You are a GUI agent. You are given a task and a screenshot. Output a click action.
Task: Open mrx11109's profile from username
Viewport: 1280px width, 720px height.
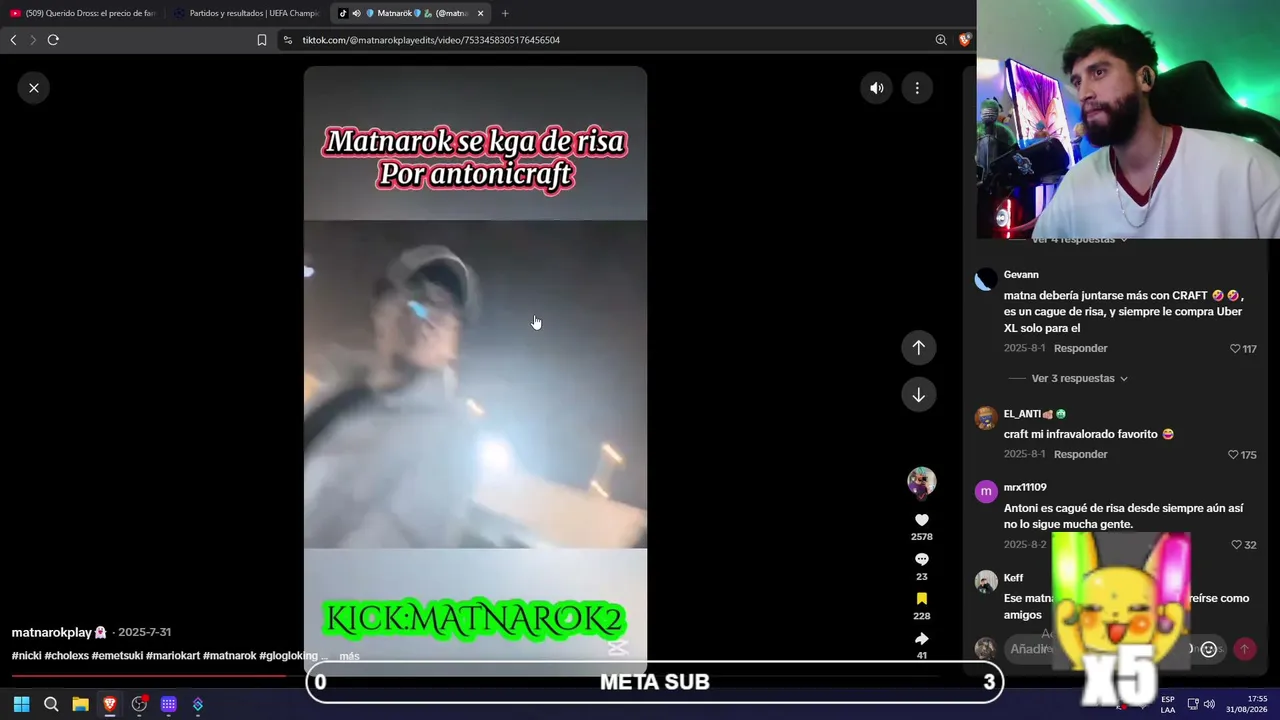[x=1025, y=487]
